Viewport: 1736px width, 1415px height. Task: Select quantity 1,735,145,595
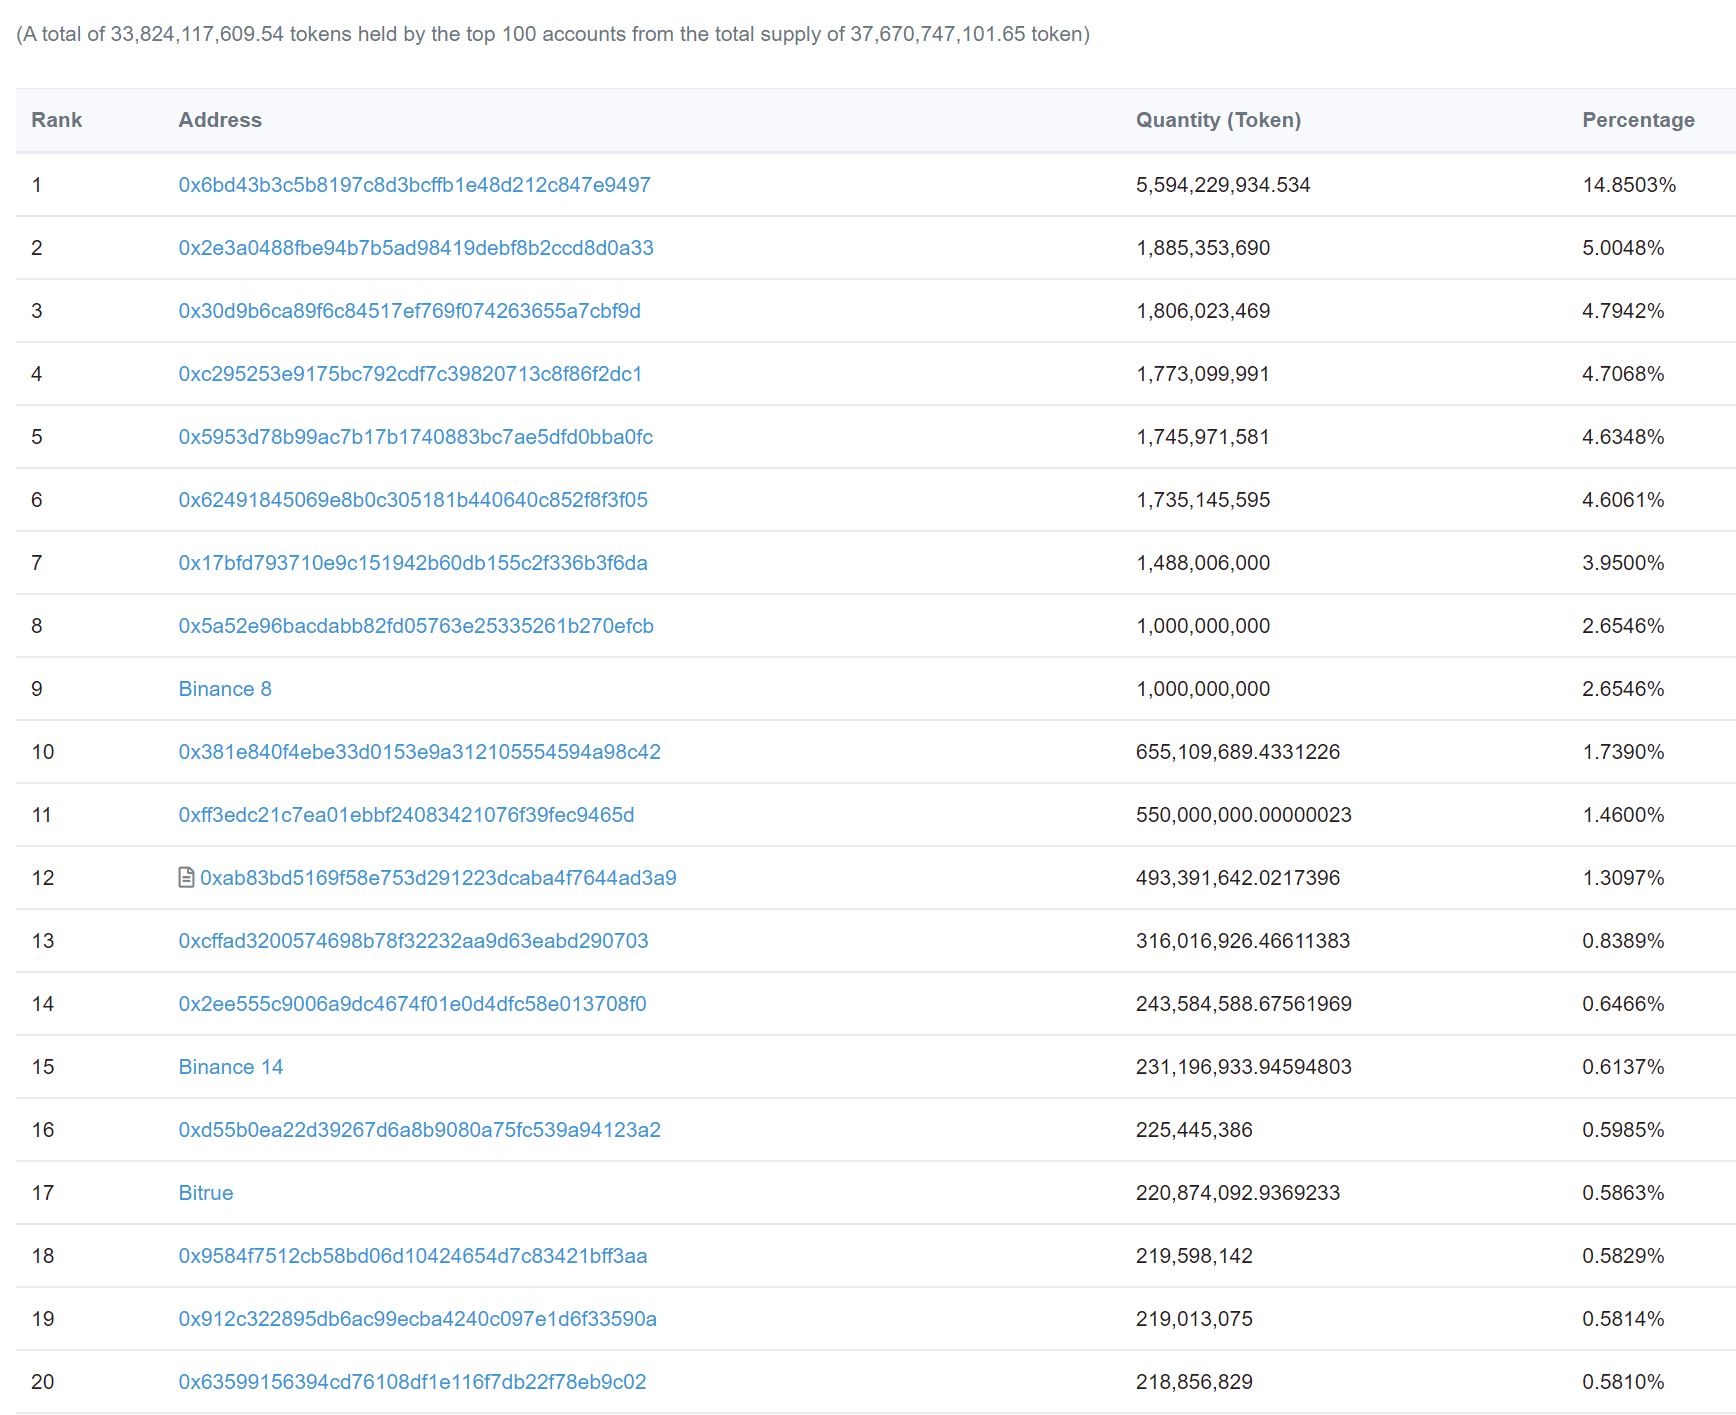coord(1203,500)
